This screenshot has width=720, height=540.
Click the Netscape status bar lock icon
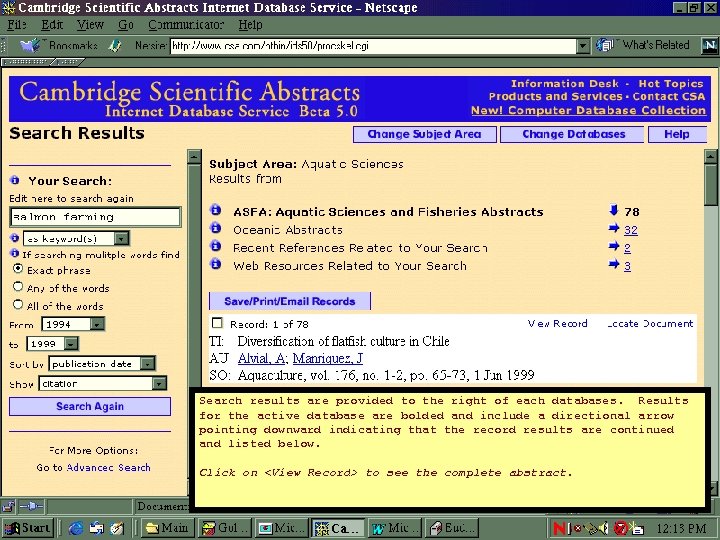[x=8, y=506]
